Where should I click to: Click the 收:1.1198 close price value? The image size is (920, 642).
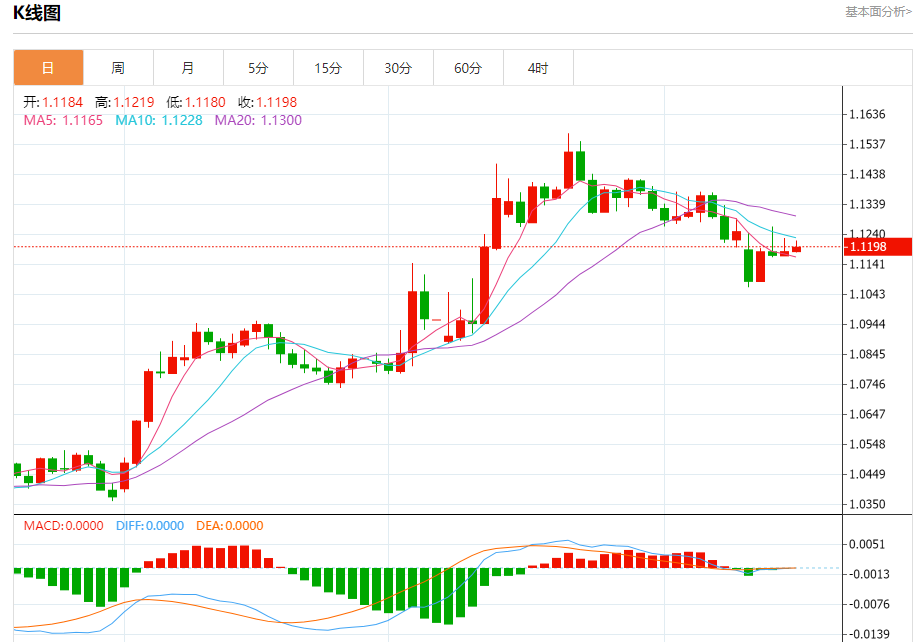tap(268, 102)
